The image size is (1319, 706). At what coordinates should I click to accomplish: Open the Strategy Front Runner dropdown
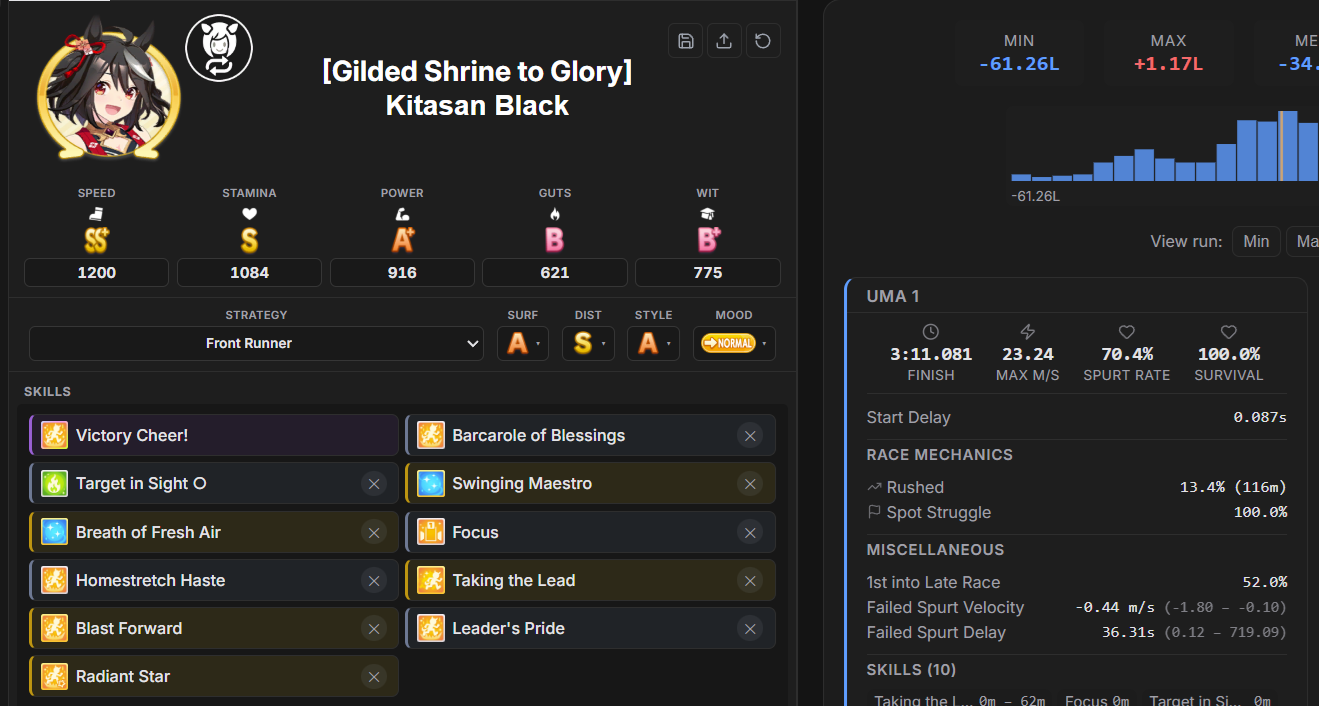click(x=256, y=343)
